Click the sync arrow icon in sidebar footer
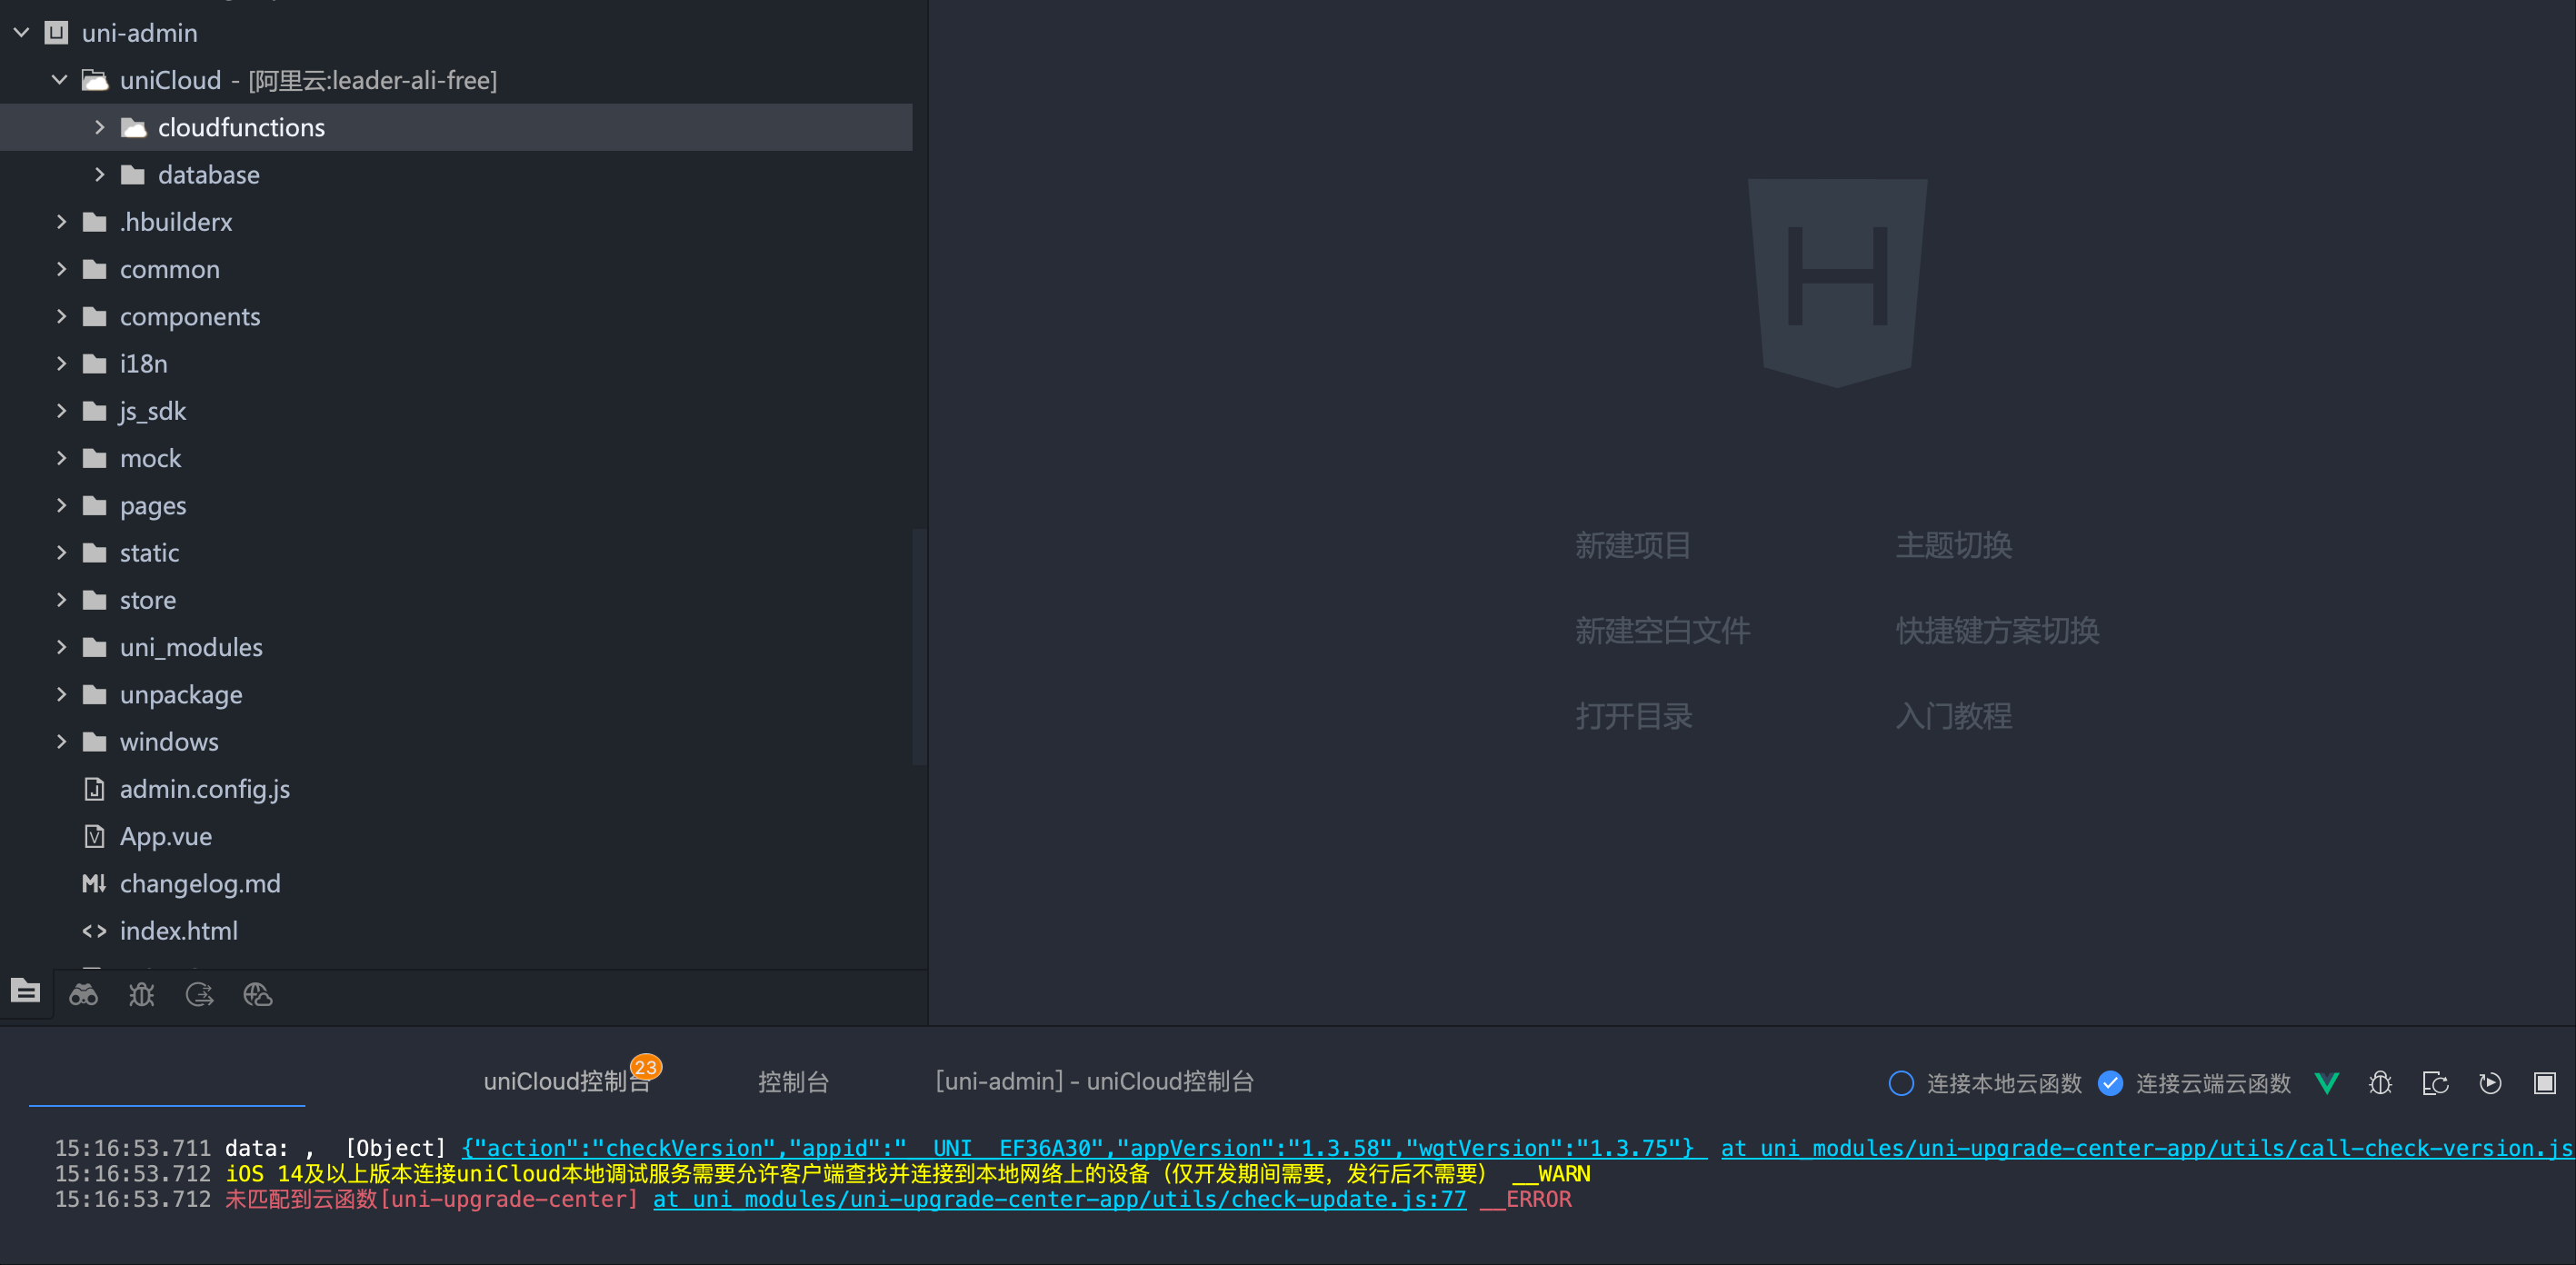 point(199,994)
